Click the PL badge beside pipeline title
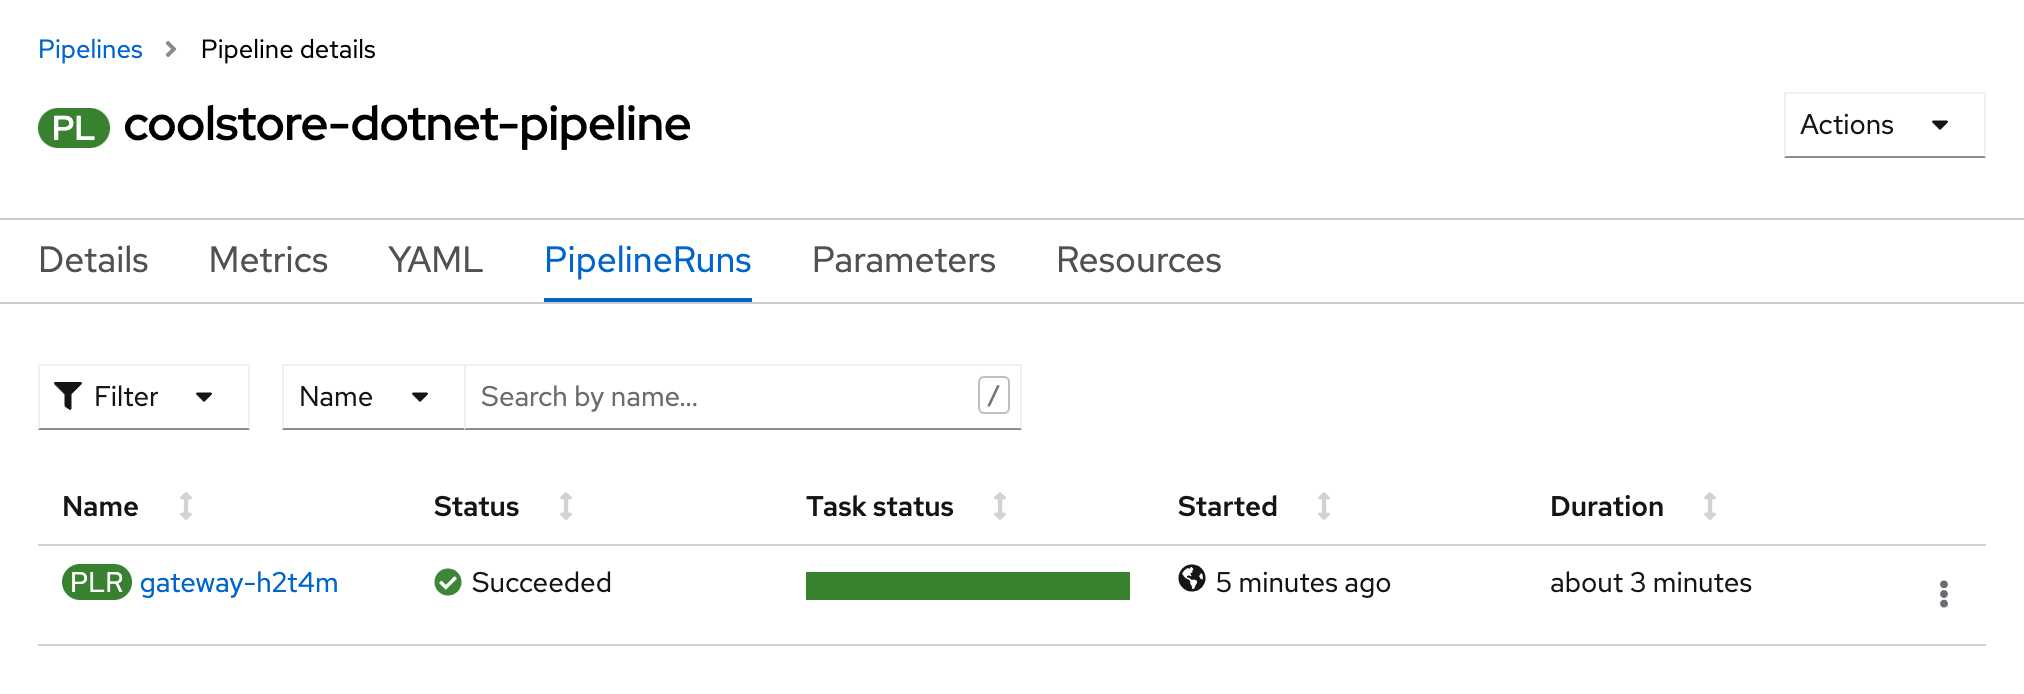 [74, 128]
